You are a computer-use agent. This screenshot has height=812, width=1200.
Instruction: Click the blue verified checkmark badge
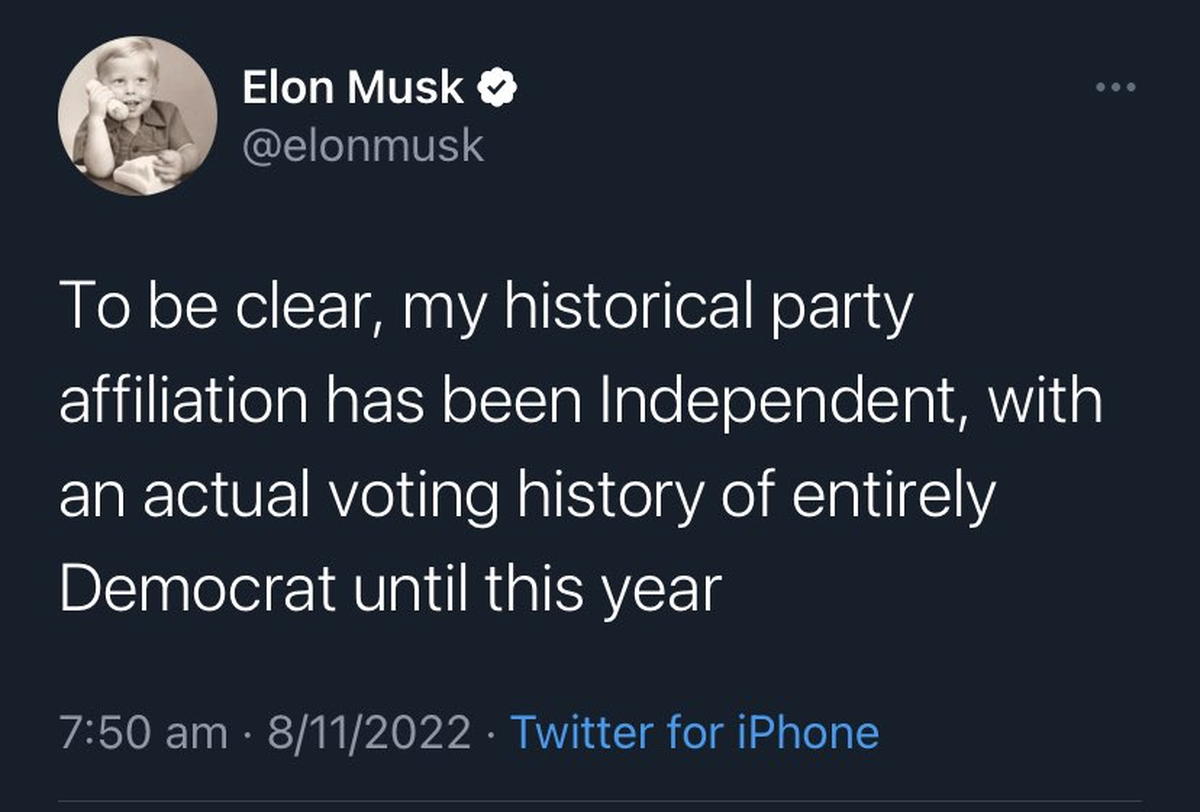pyautogui.click(x=497, y=90)
